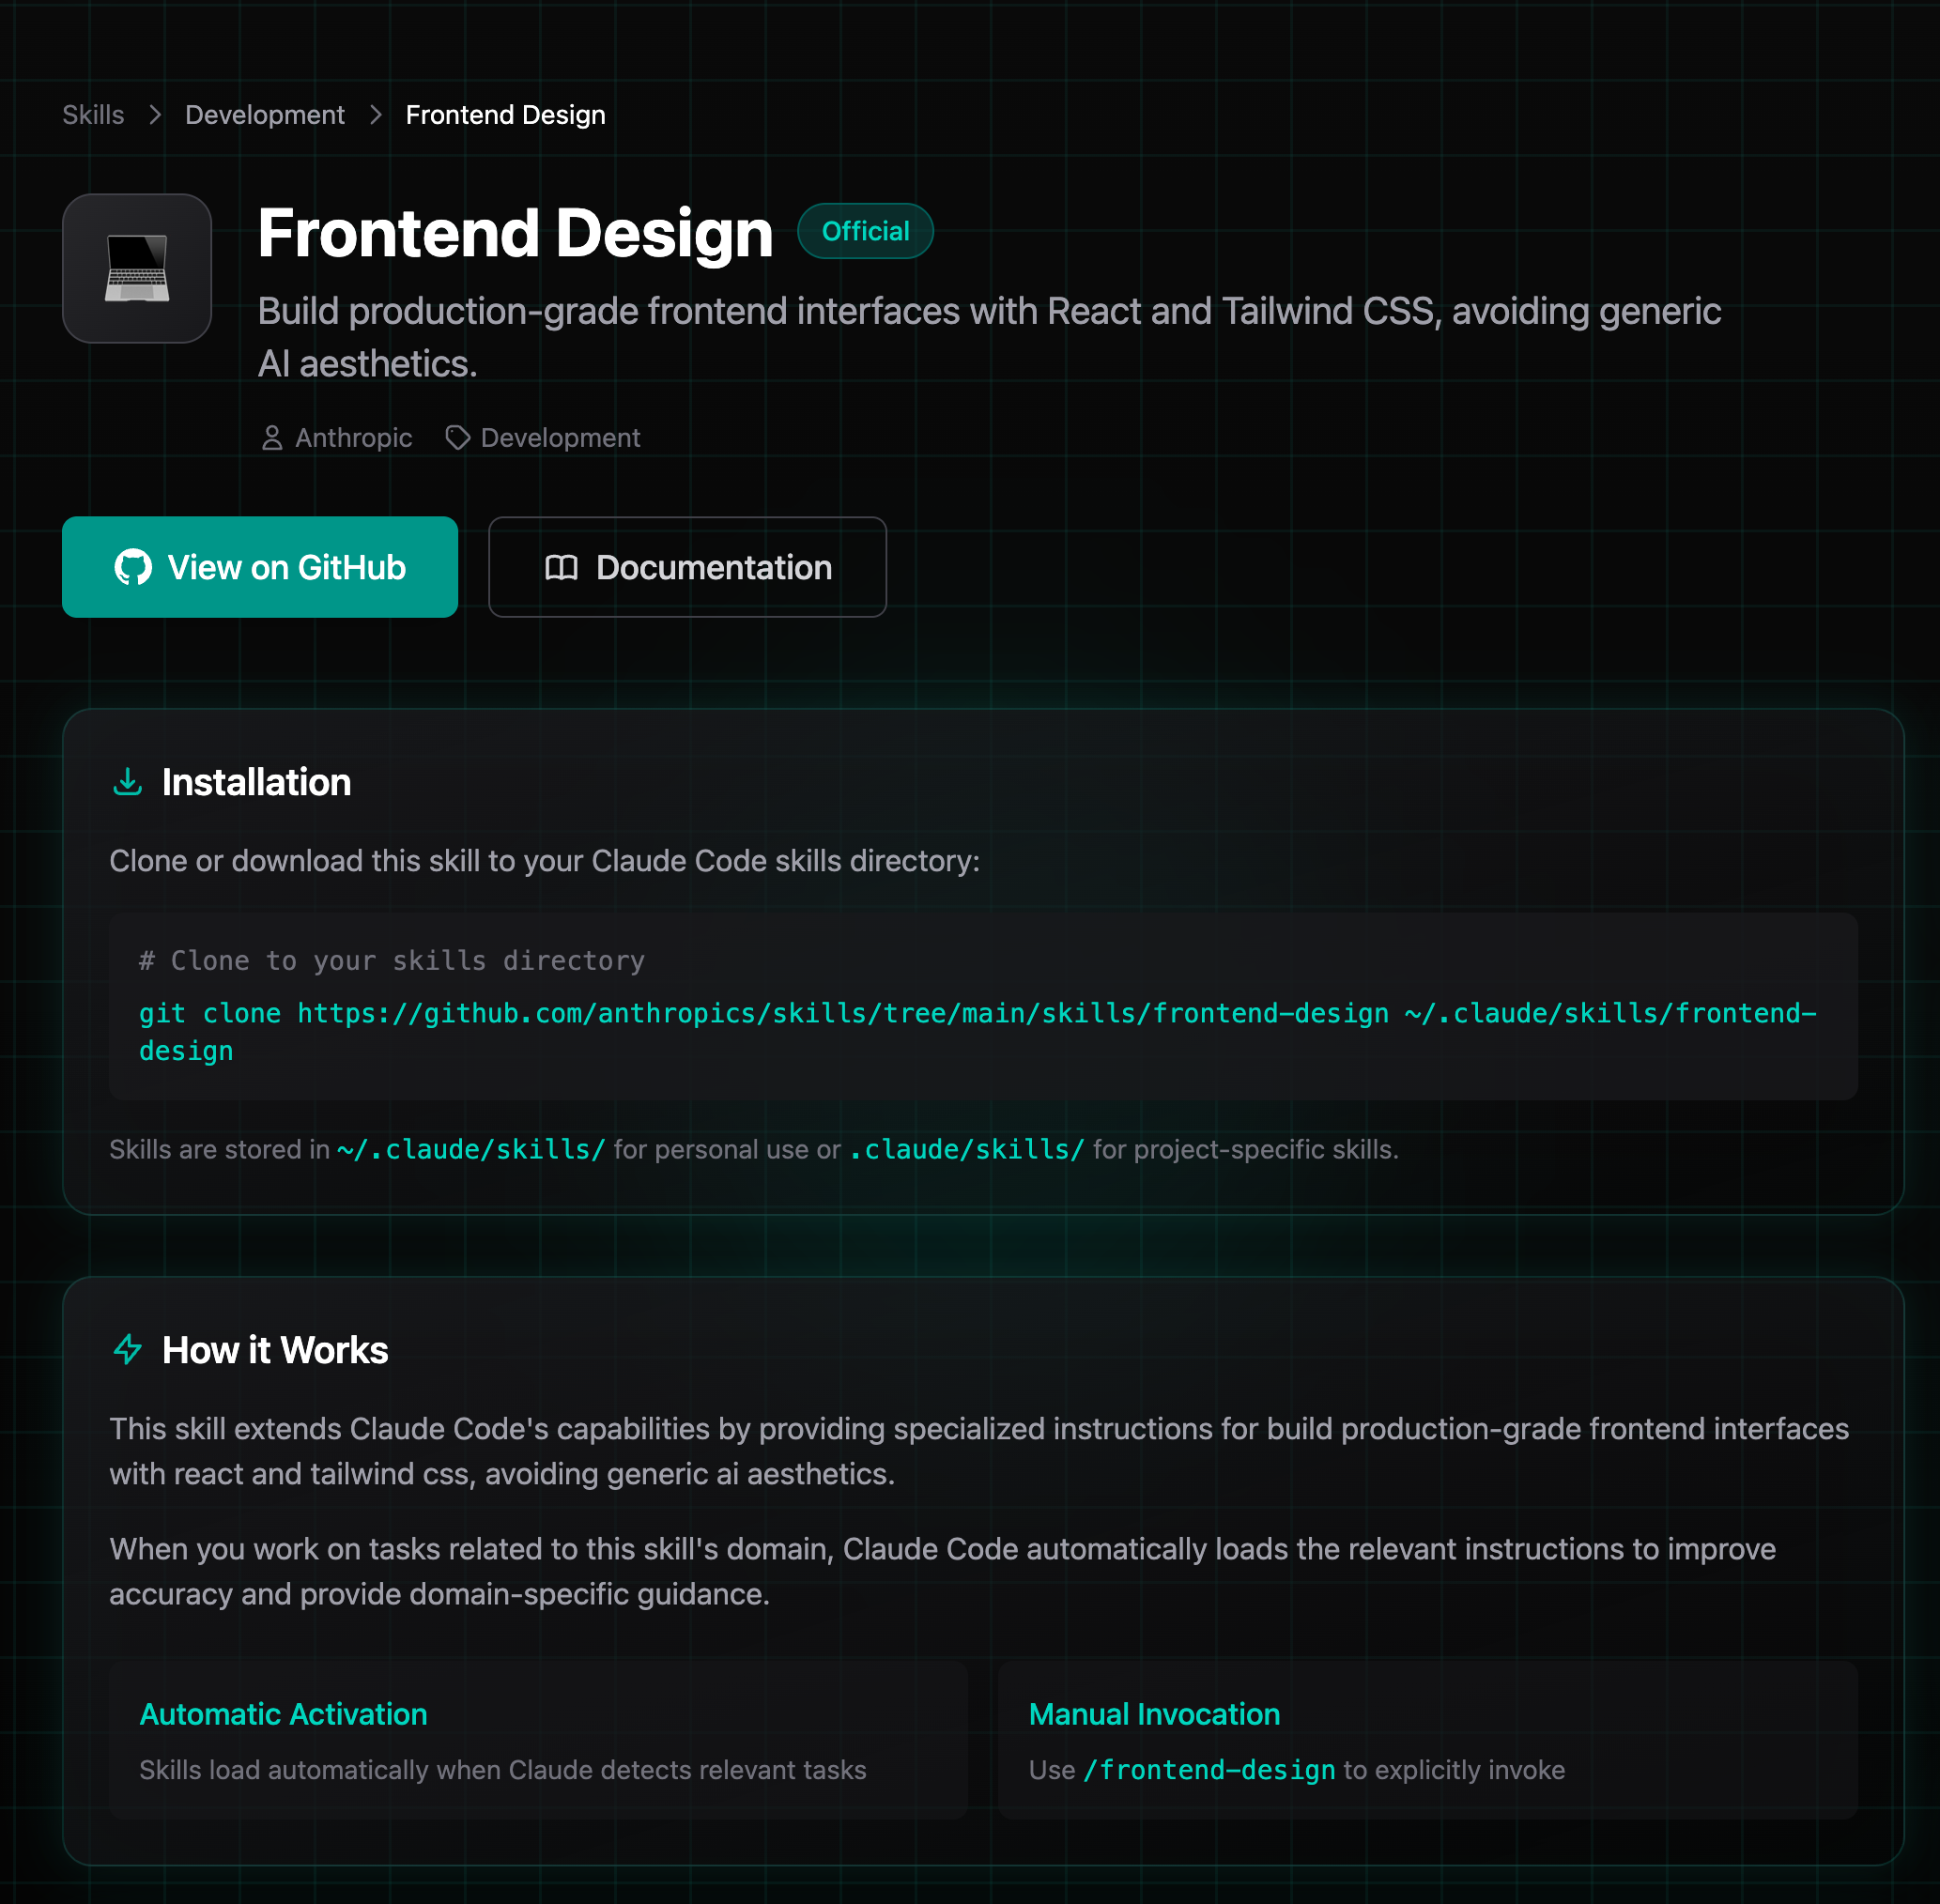The height and width of the screenshot is (1904, 1940).
Task: Select the Skills breadcrumb link
Action: point(93,115)
